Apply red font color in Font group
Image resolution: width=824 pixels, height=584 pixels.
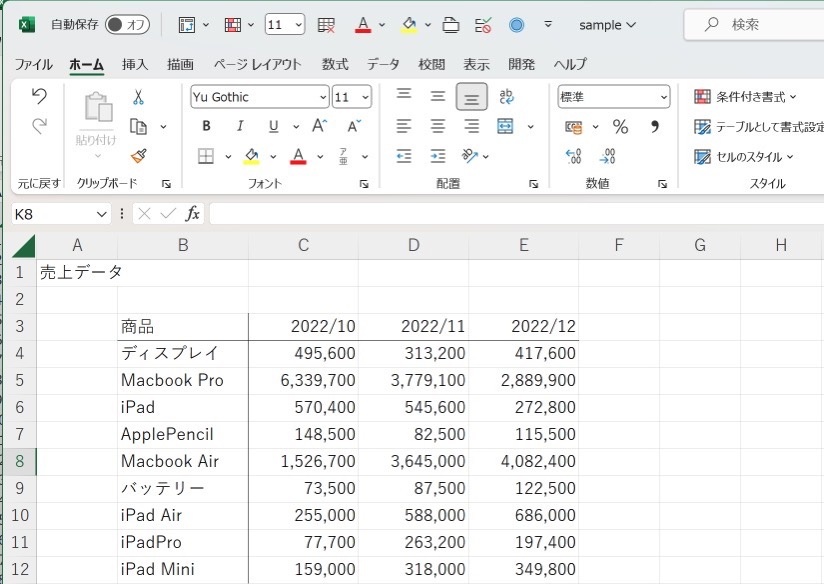point(298,156)
